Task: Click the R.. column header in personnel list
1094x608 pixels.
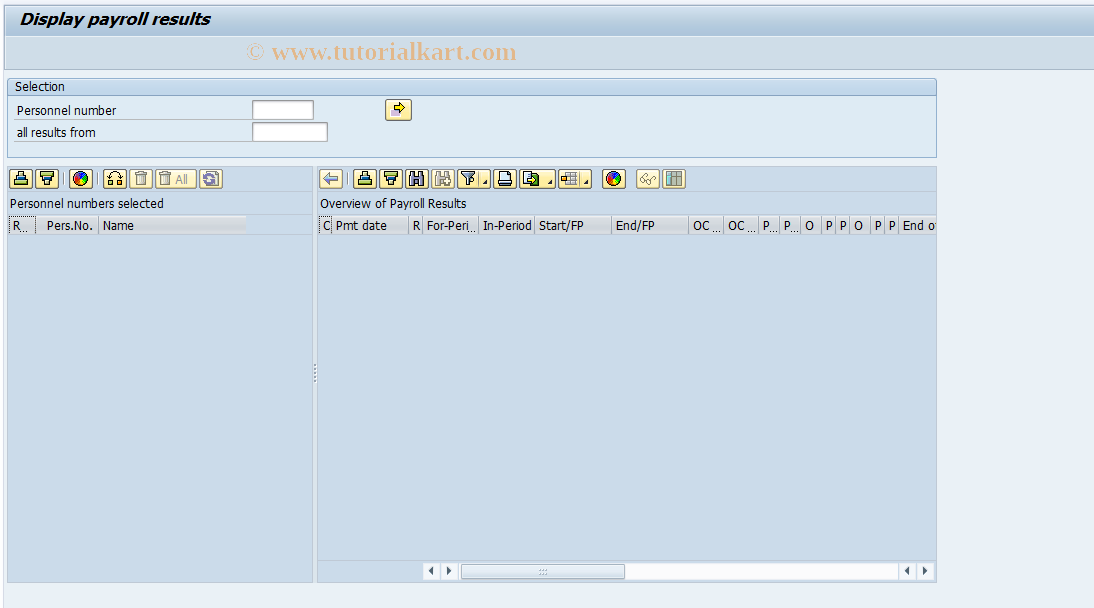Action: [x=22, y=225]
